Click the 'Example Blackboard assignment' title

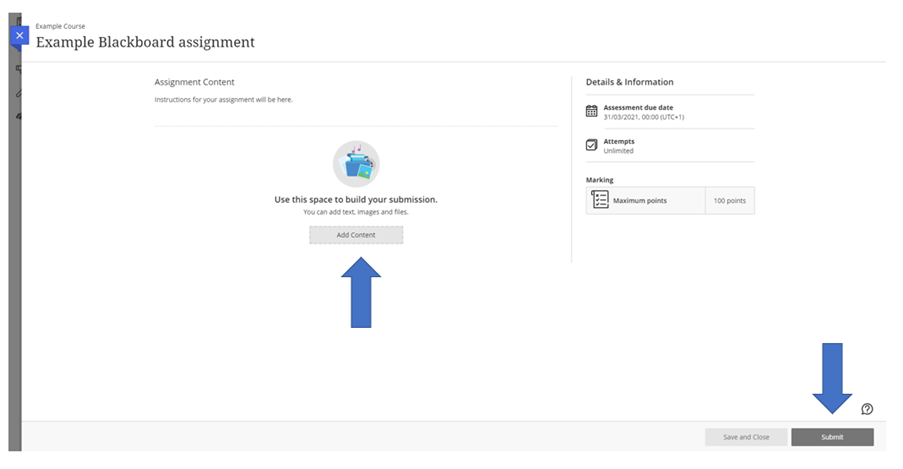[x=145, y=42]
